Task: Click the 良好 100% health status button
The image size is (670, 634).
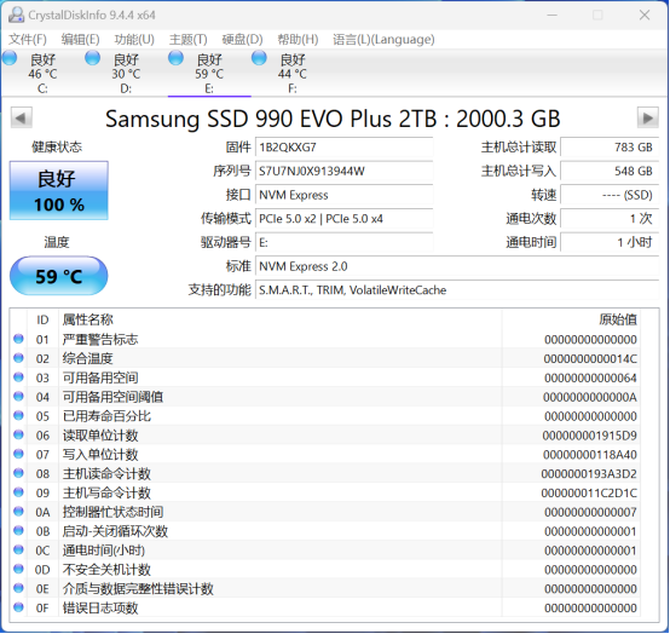Action: coord(59,191)
